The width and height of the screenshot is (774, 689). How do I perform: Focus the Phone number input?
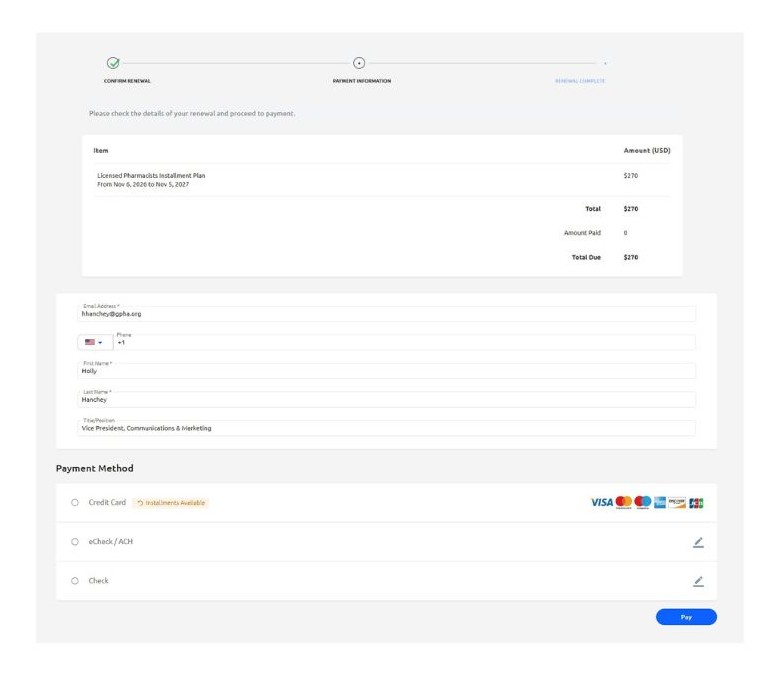(x=404, y=342)
